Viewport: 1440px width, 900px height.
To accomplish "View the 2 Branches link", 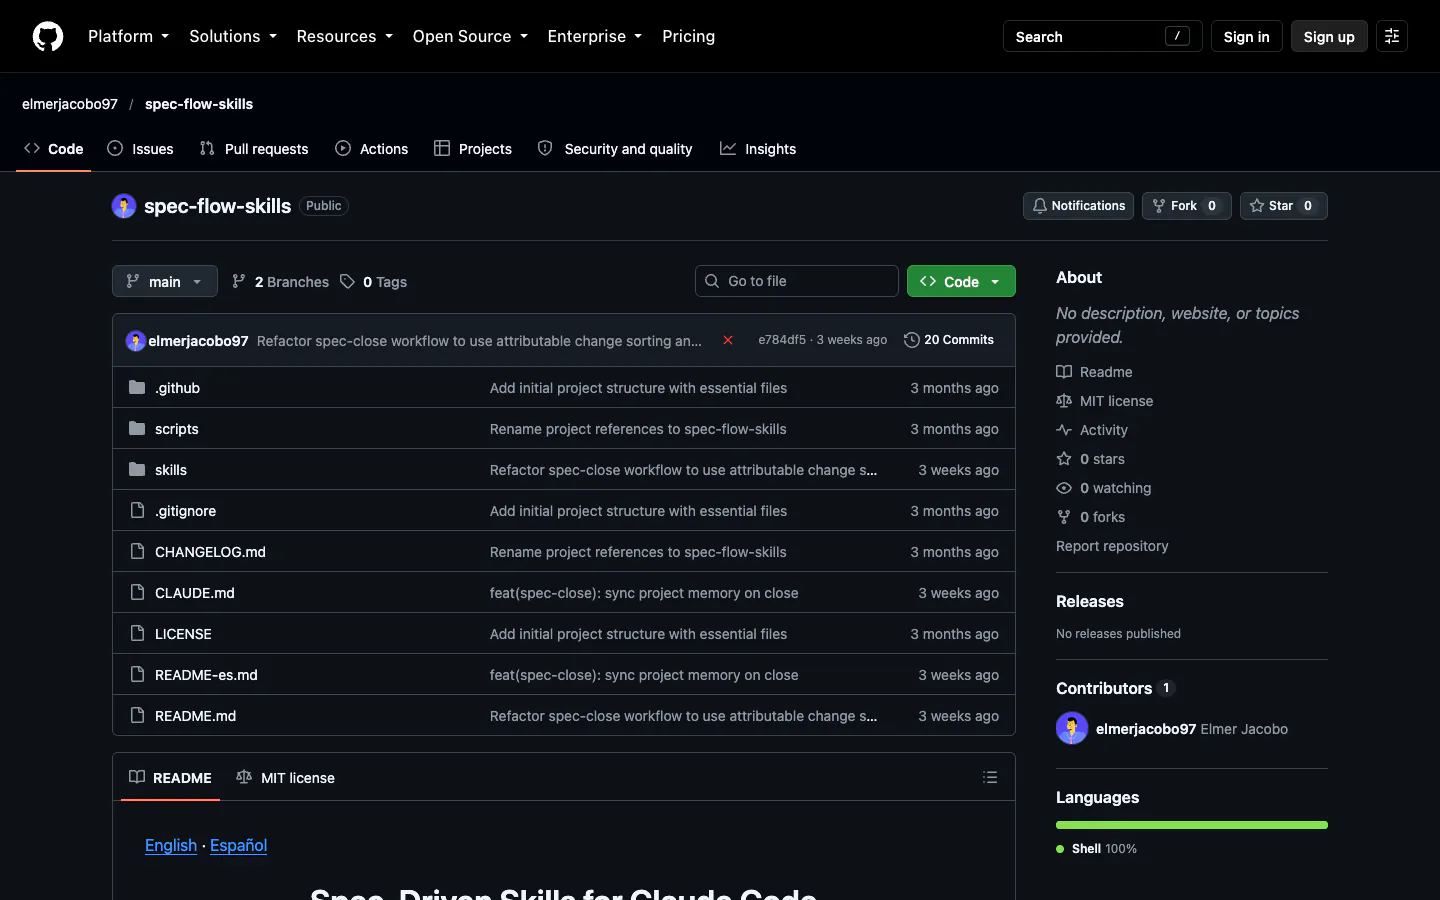I will pyautogui.click(x=280, y=282).
